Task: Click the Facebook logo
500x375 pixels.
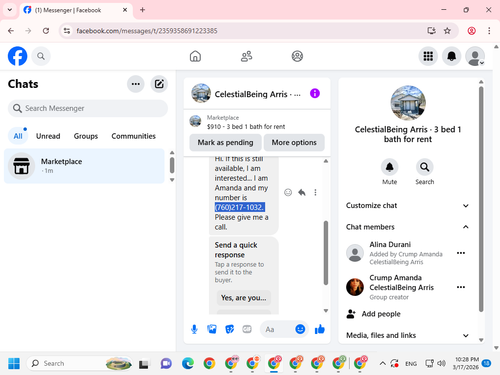Action: 17,56
